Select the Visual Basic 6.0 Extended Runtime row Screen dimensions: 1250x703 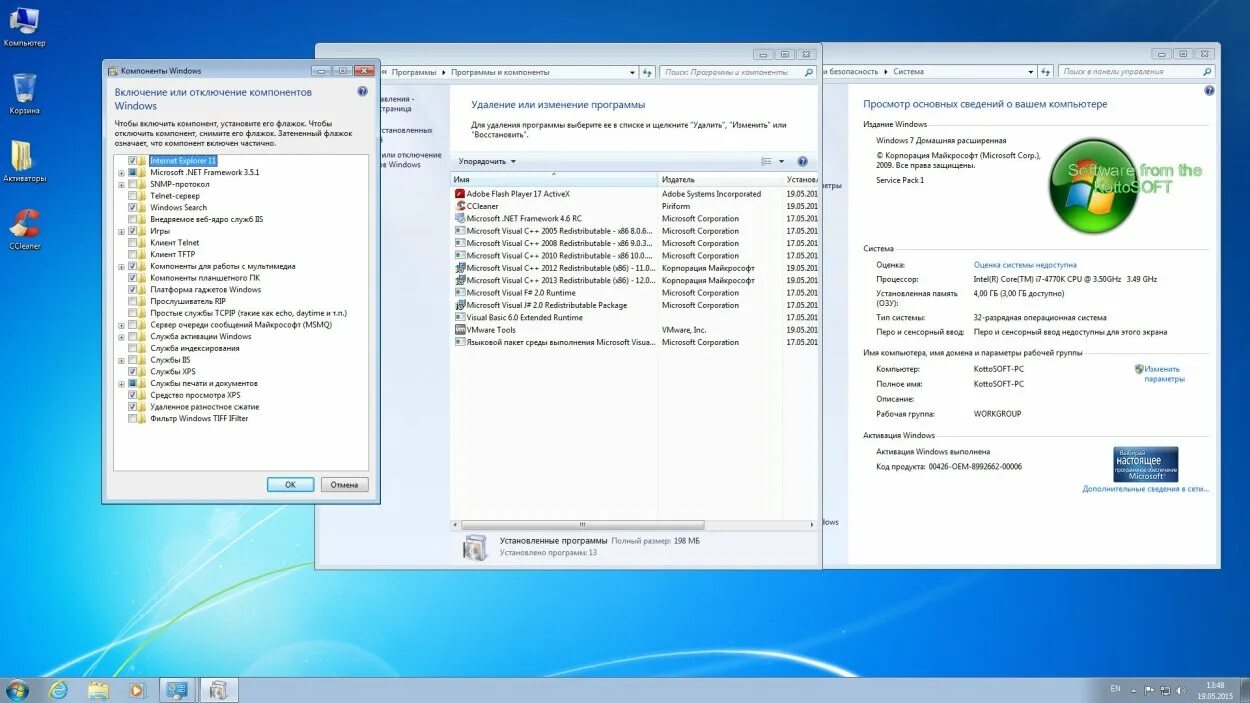634,317
